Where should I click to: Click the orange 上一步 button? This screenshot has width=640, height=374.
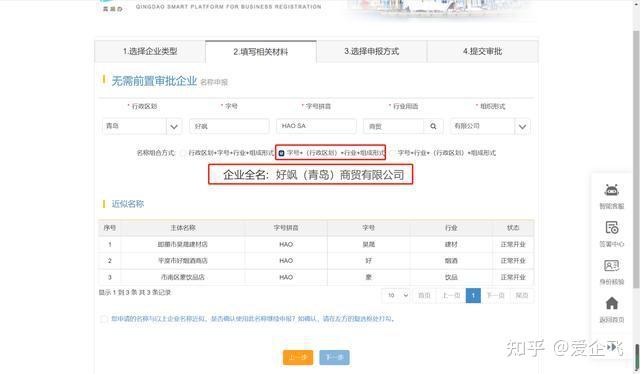(x=298, y=357)
